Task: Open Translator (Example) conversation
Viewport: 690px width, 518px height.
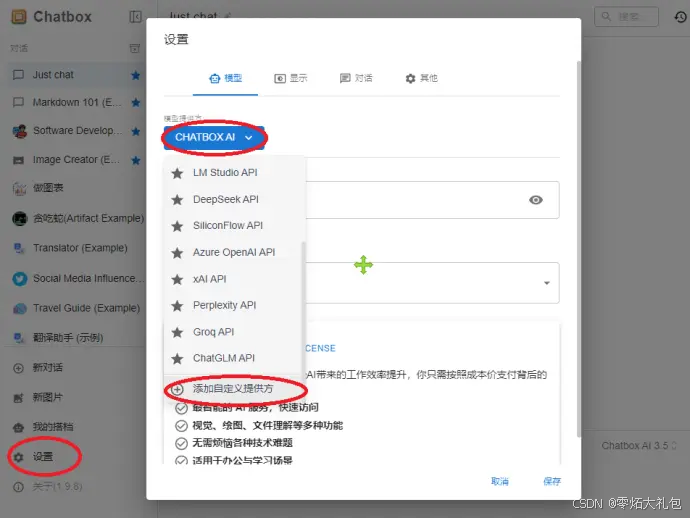Action: [76, 248]
